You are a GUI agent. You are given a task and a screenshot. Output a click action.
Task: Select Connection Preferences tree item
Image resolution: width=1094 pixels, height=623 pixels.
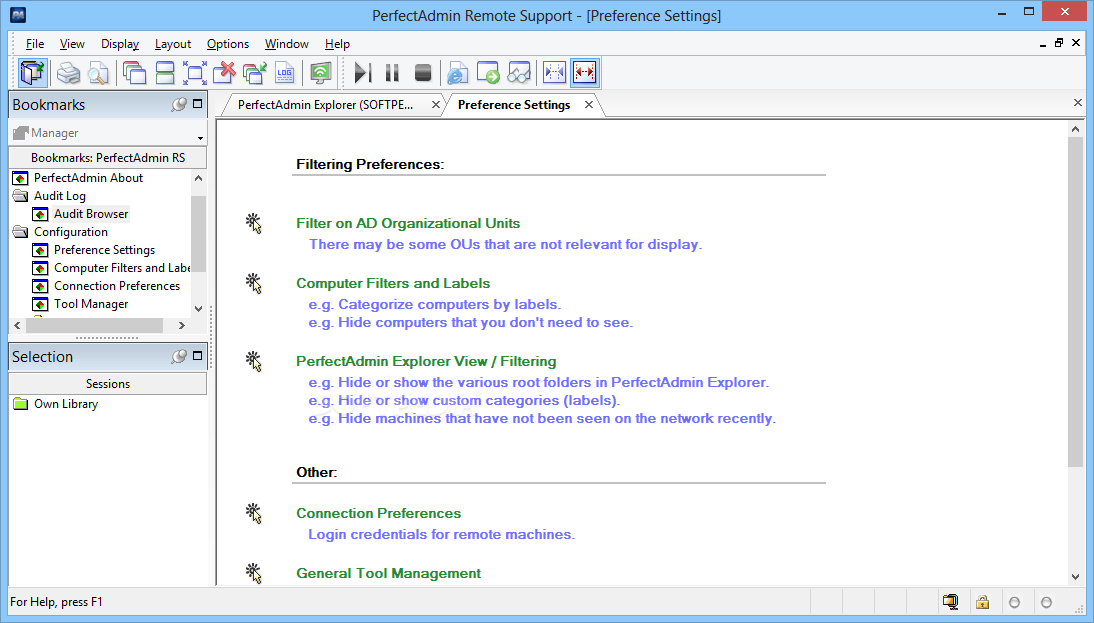117,286
